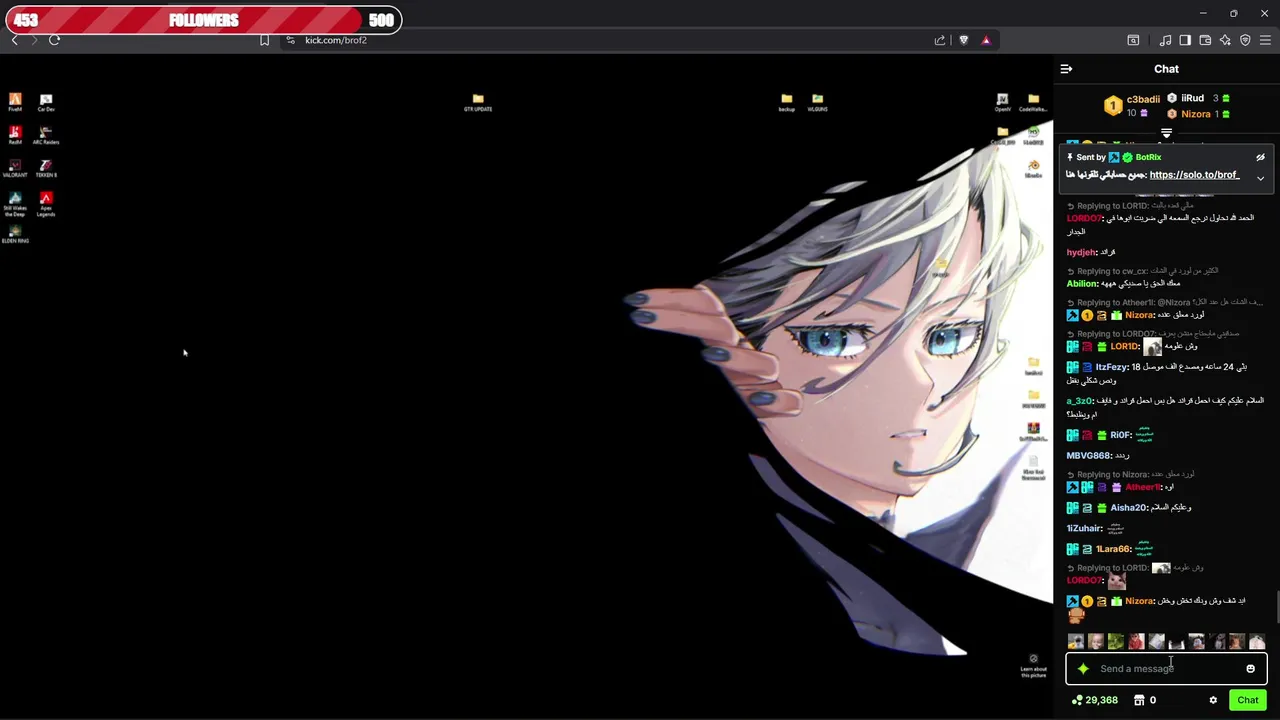The image size is (1280, 720).
Task: Click the chat scrollbar thumb
Action: point(1276,607)
